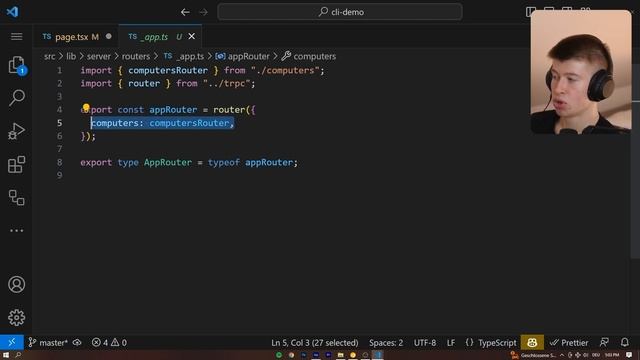Expand the appRouter breadcrumb symbol

click(242, 56)
